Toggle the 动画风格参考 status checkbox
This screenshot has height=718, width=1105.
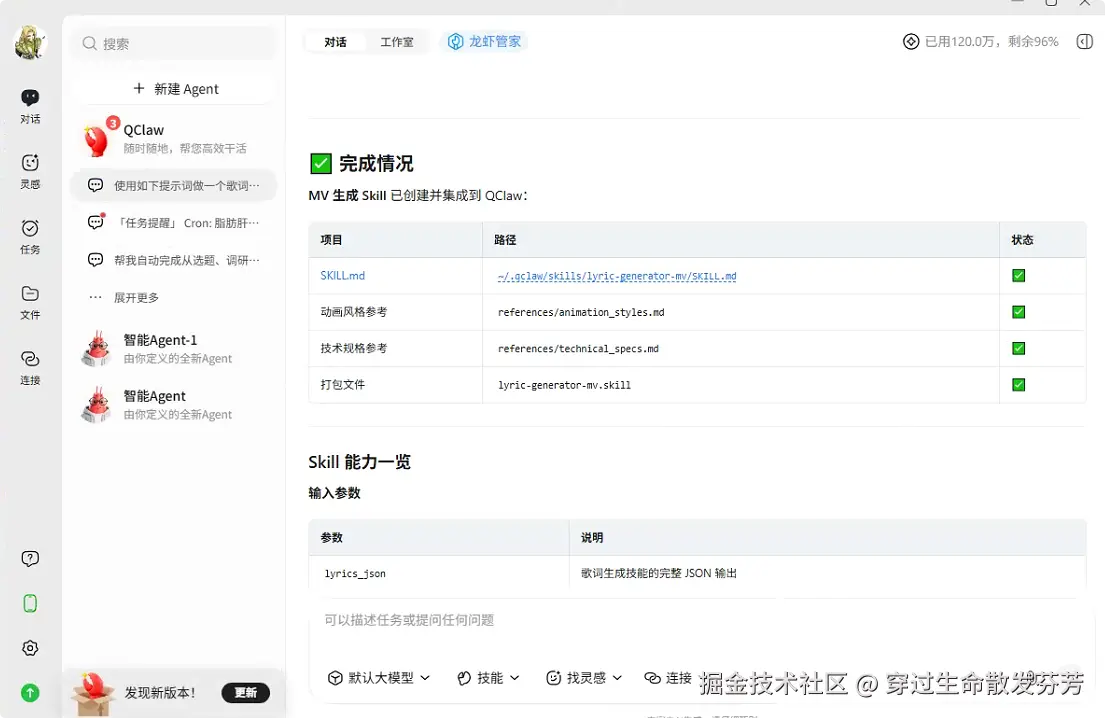[x=1018, y=312]
